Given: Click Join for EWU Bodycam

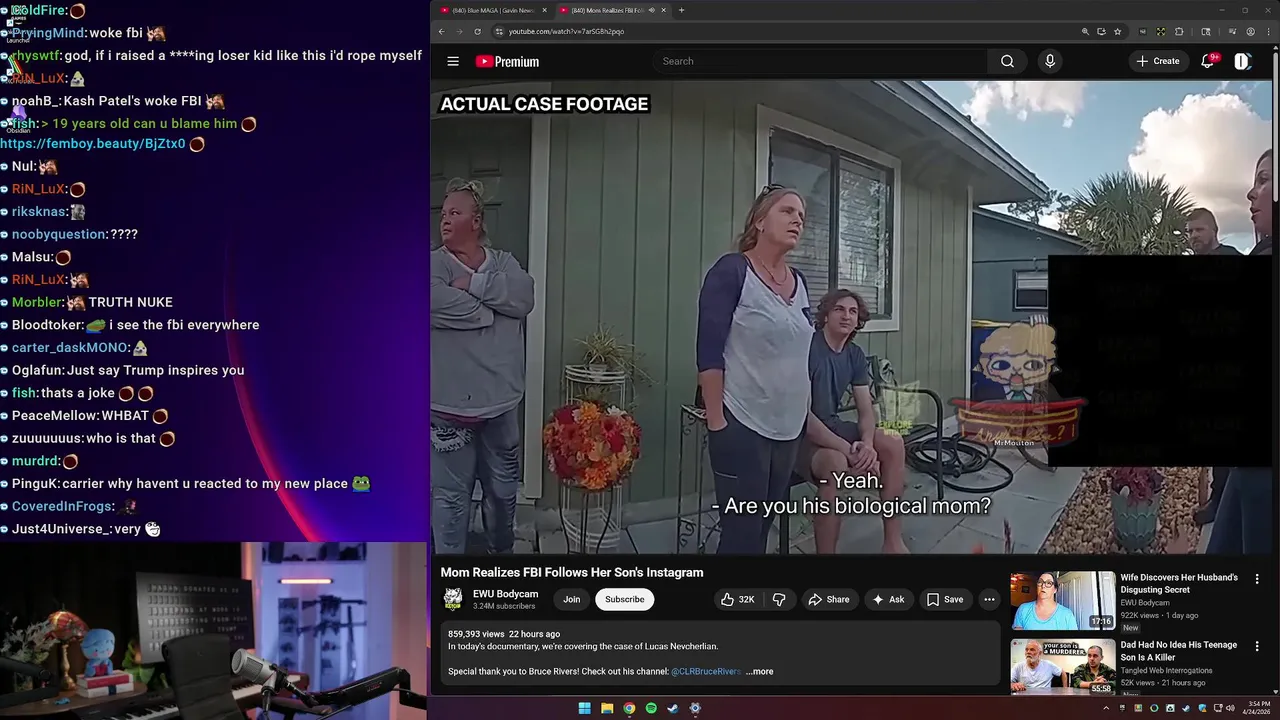Looking at the screenshot, I should pyautogui.click(x=571, y=599).
